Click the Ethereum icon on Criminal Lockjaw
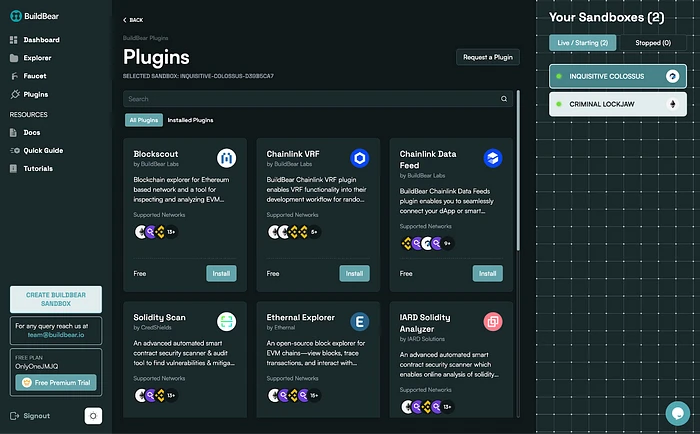Image resolution: width=700 pixels, height=434 pixels. 672,104
